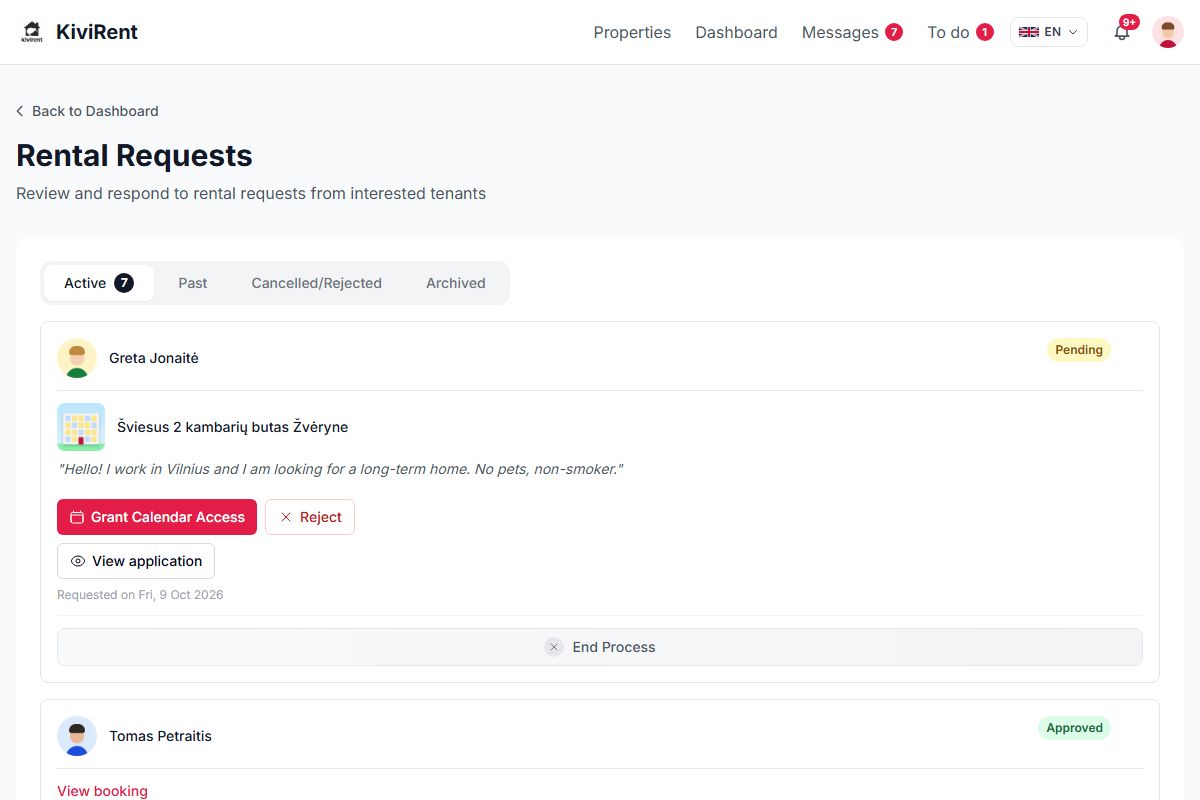Open the Dashboard navigation link
This screenshot has height=800, width=1200.
point(736,32)
